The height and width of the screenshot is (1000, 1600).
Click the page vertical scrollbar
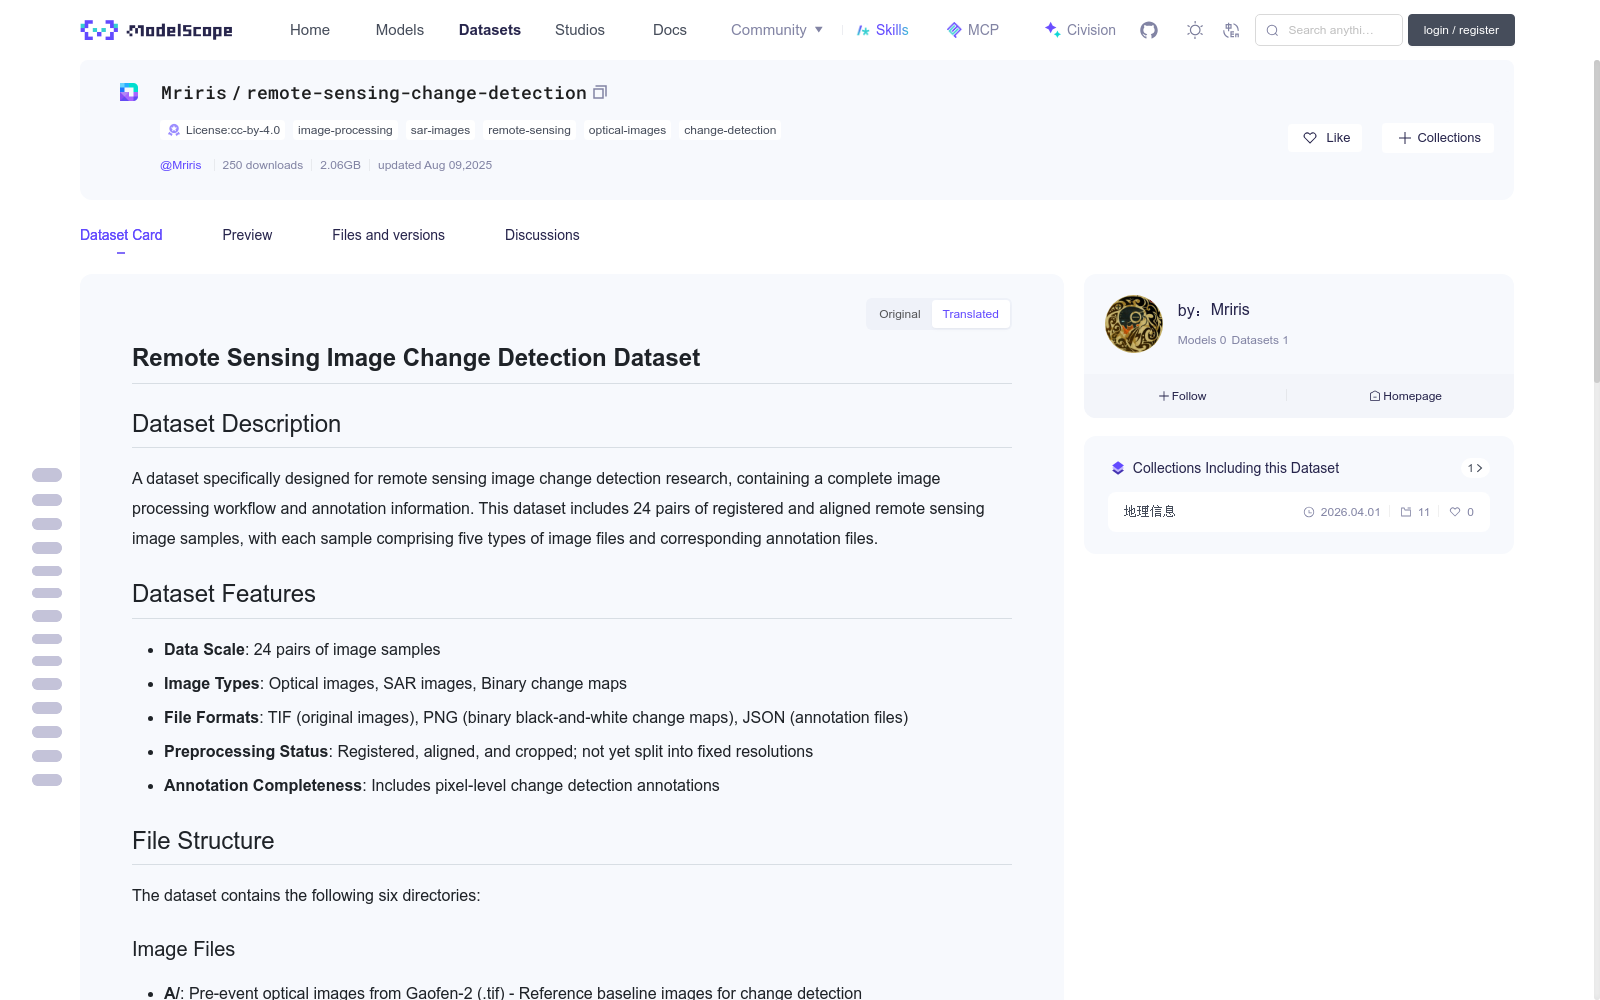[x=1596, y=220]
